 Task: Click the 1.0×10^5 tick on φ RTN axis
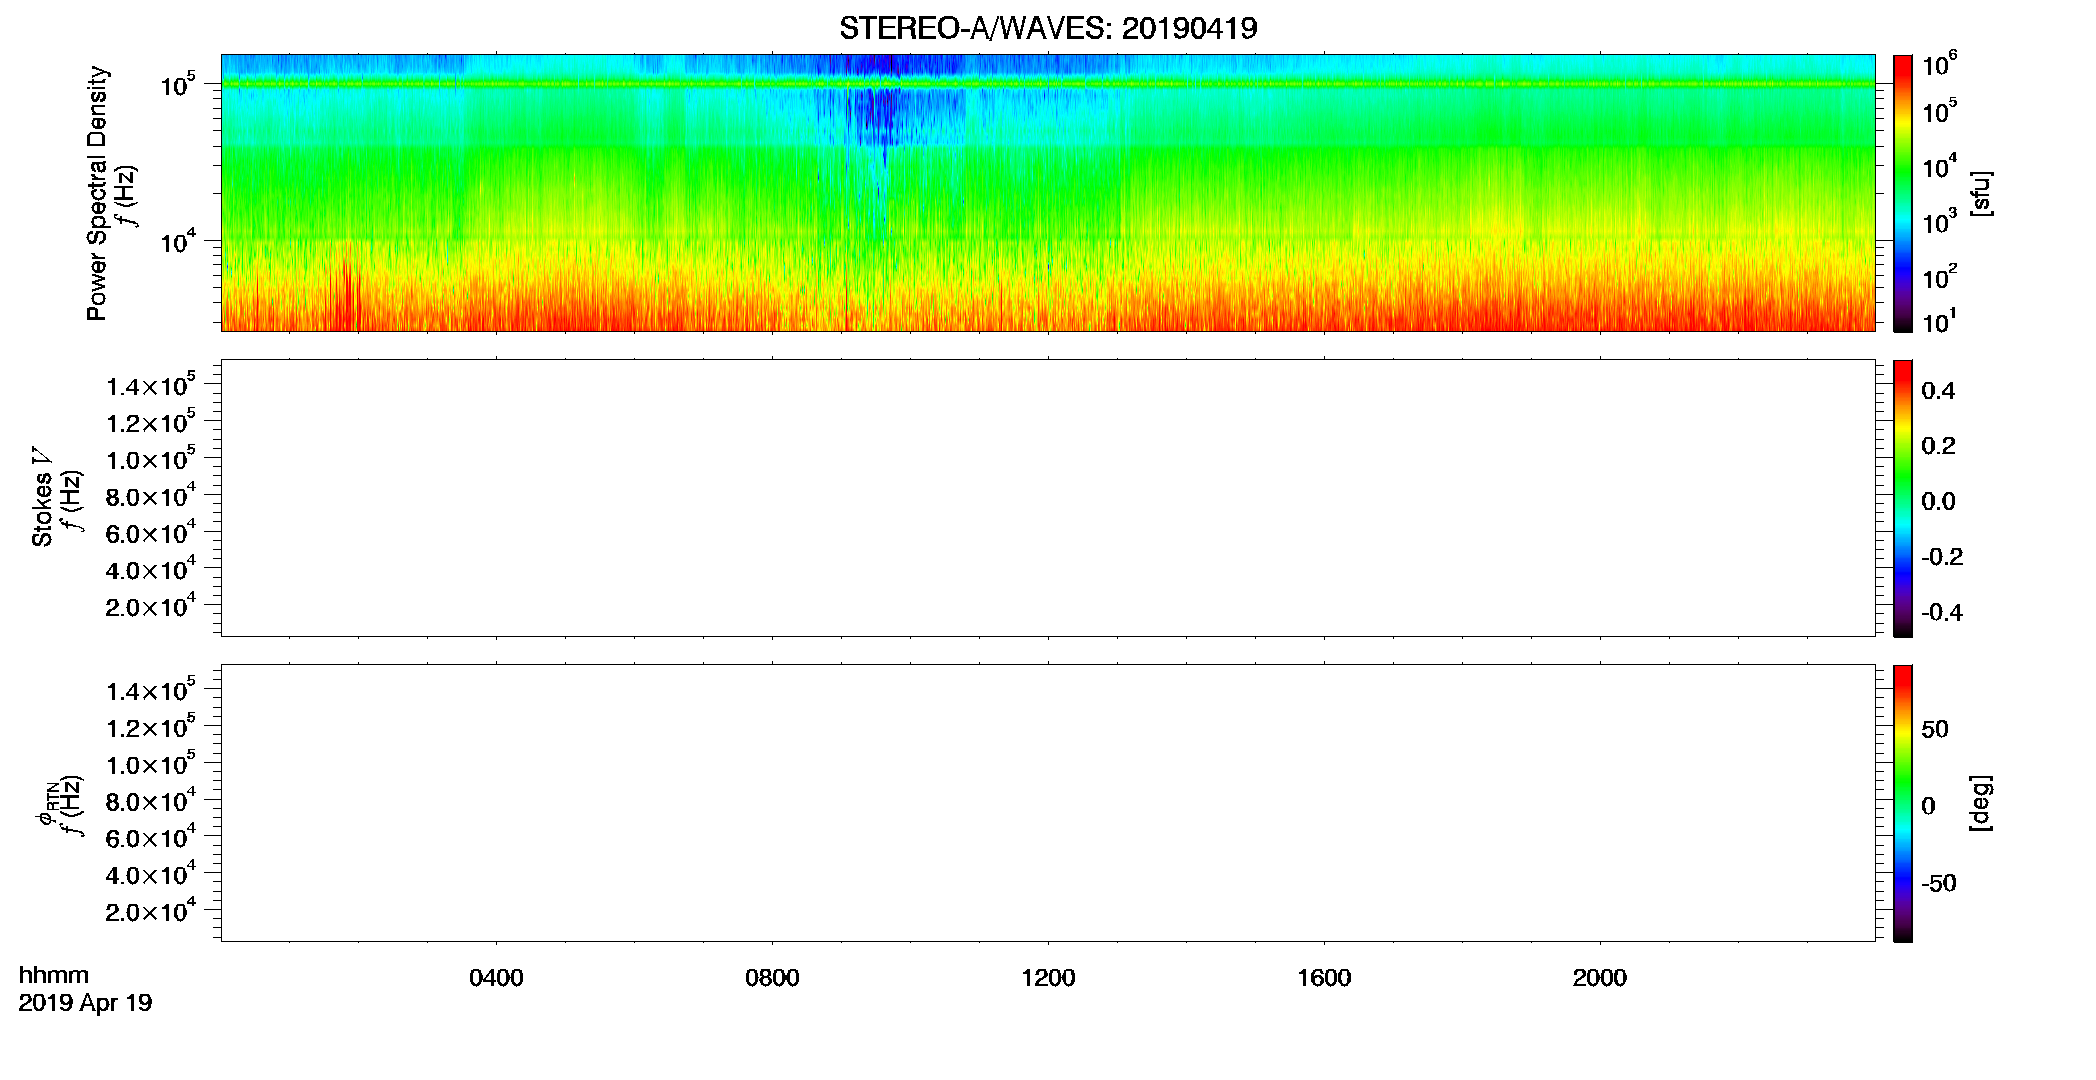[150, 763]
